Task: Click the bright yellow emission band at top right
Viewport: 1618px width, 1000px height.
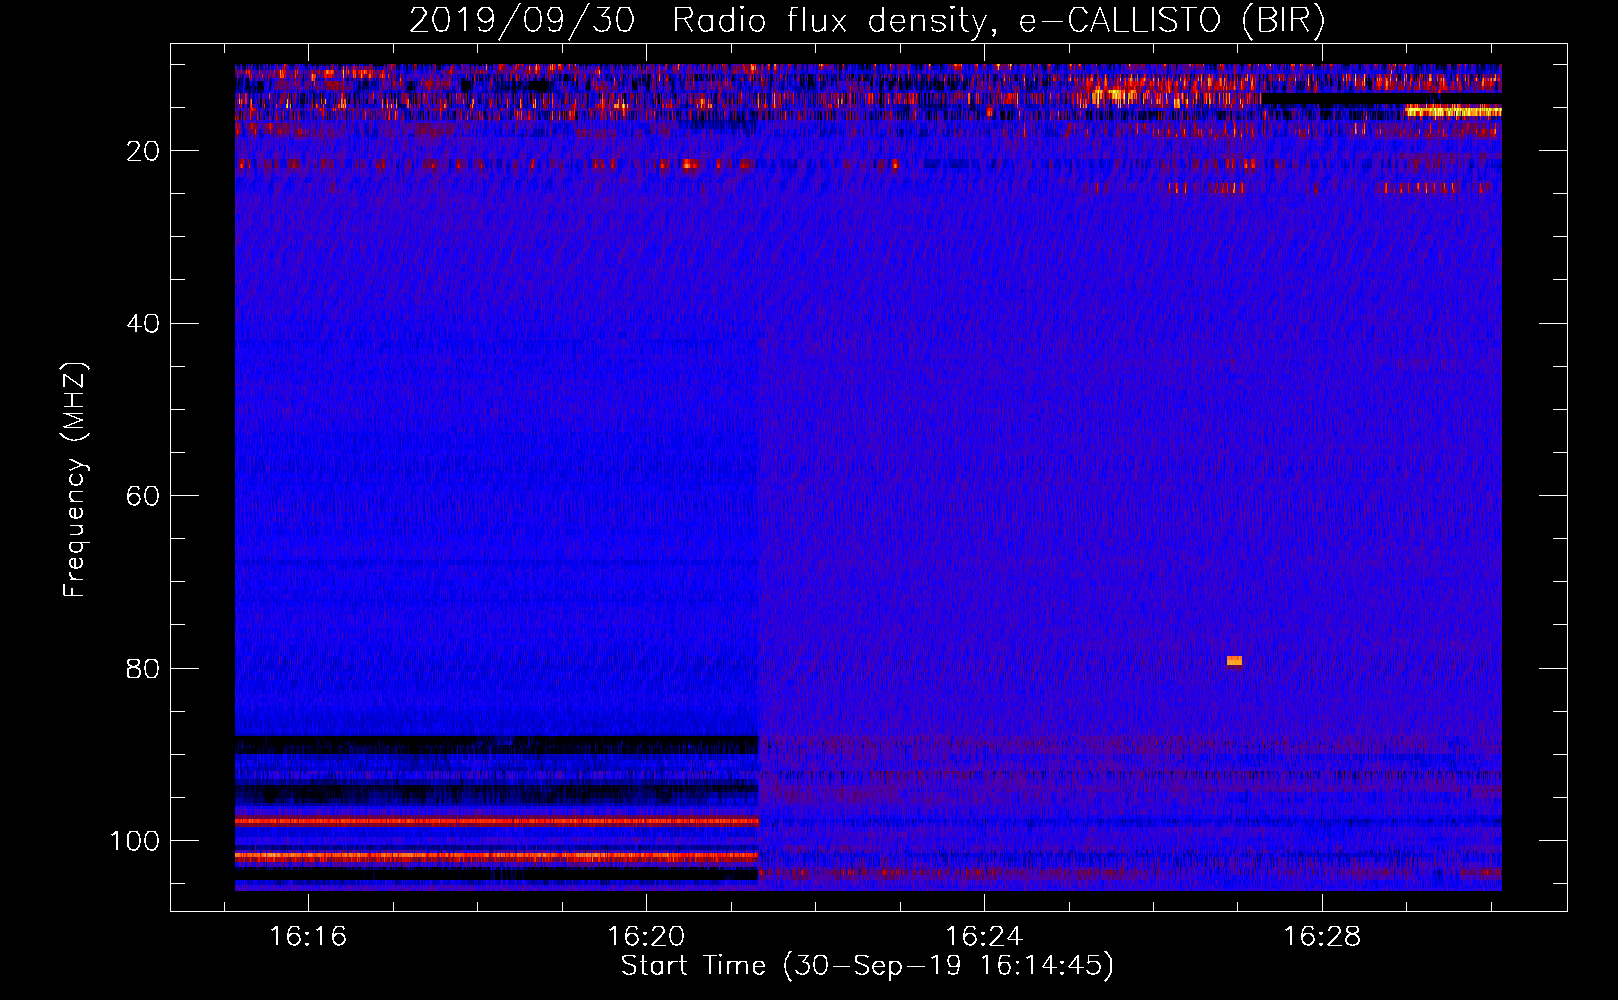Action: pos(1453,111)
